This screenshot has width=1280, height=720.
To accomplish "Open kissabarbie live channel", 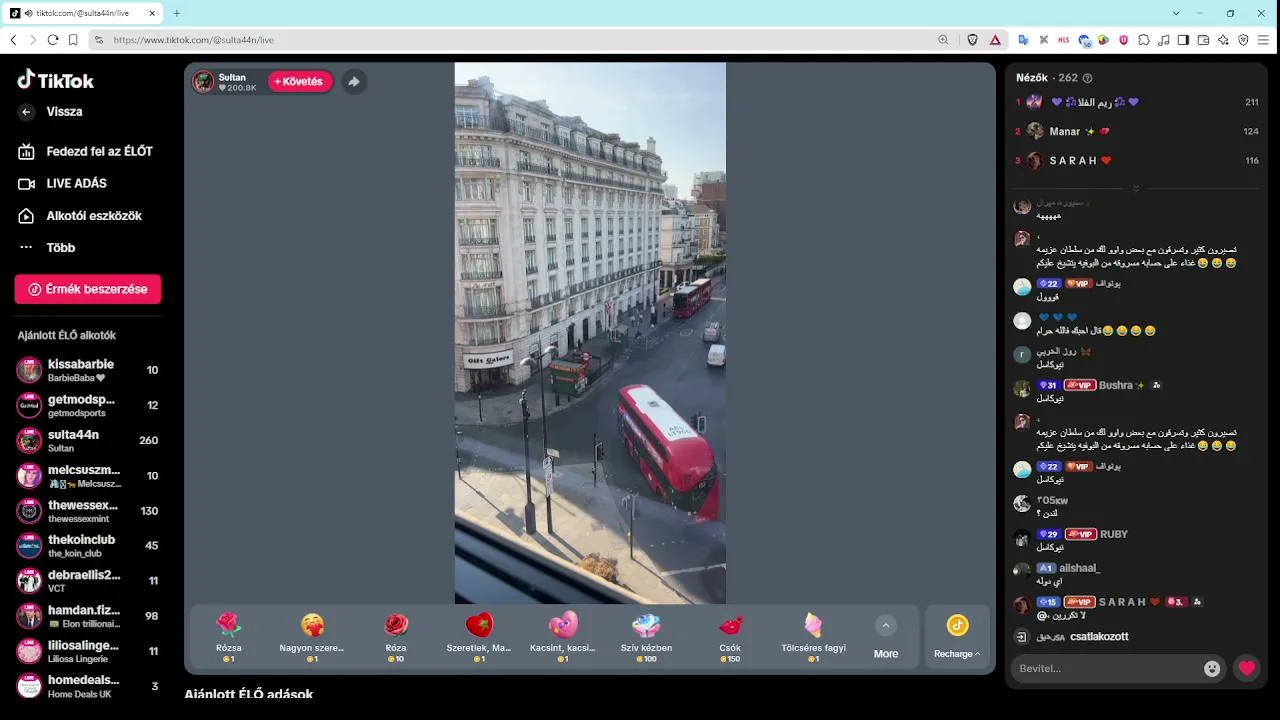I will (88, 370).
